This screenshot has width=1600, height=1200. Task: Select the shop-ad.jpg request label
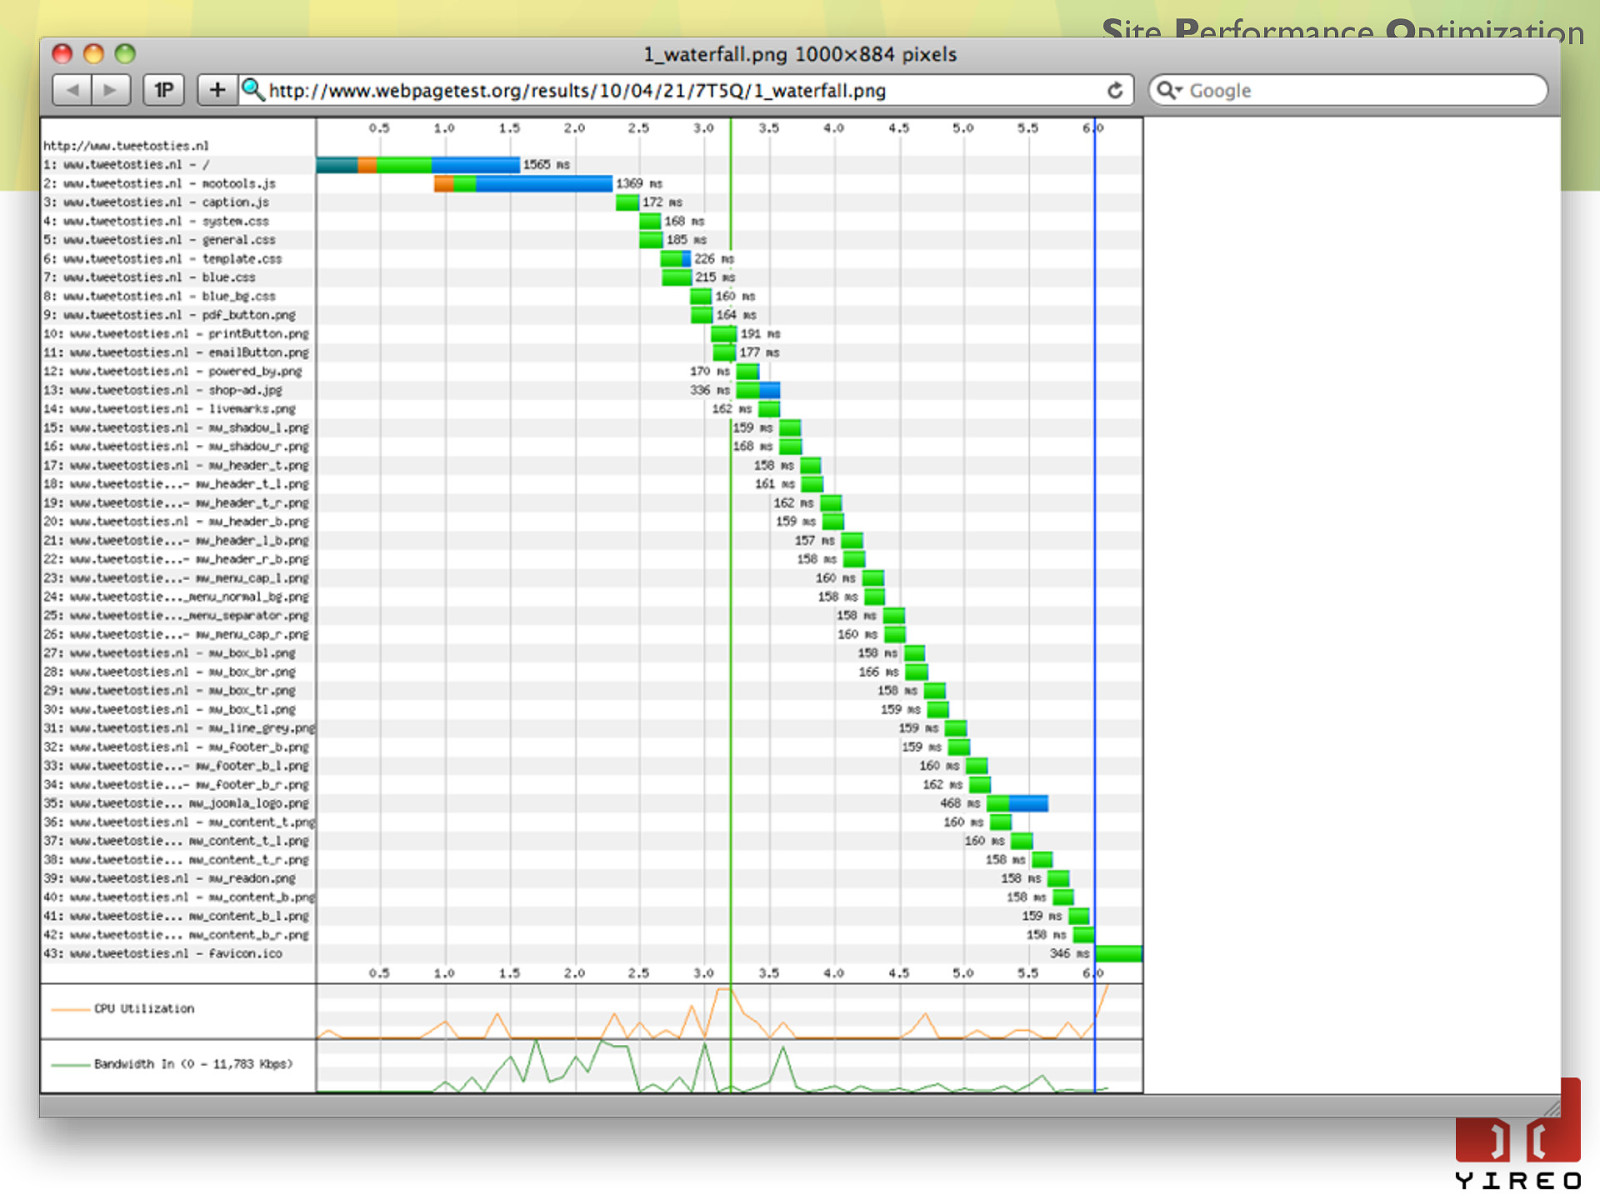tap(163, 390)
